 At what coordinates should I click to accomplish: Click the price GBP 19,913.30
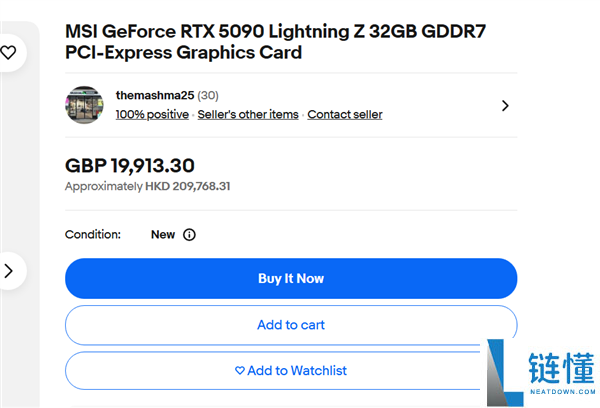click(x=130, y=166)
